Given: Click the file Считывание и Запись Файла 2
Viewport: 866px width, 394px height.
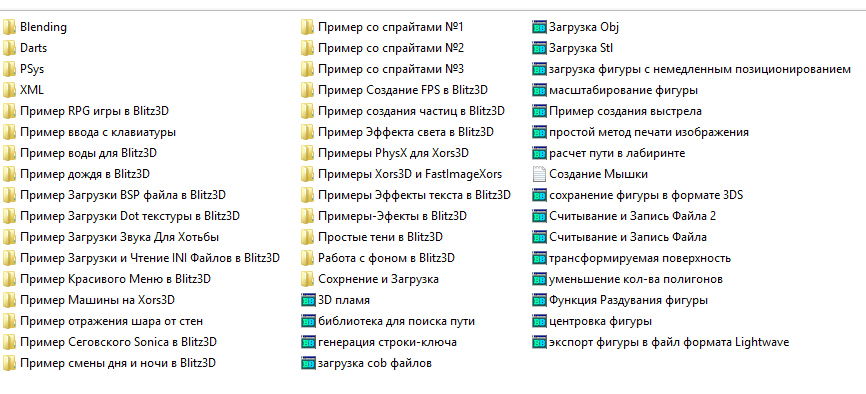Looking at the screenshot, I should (x=624, y=216).
